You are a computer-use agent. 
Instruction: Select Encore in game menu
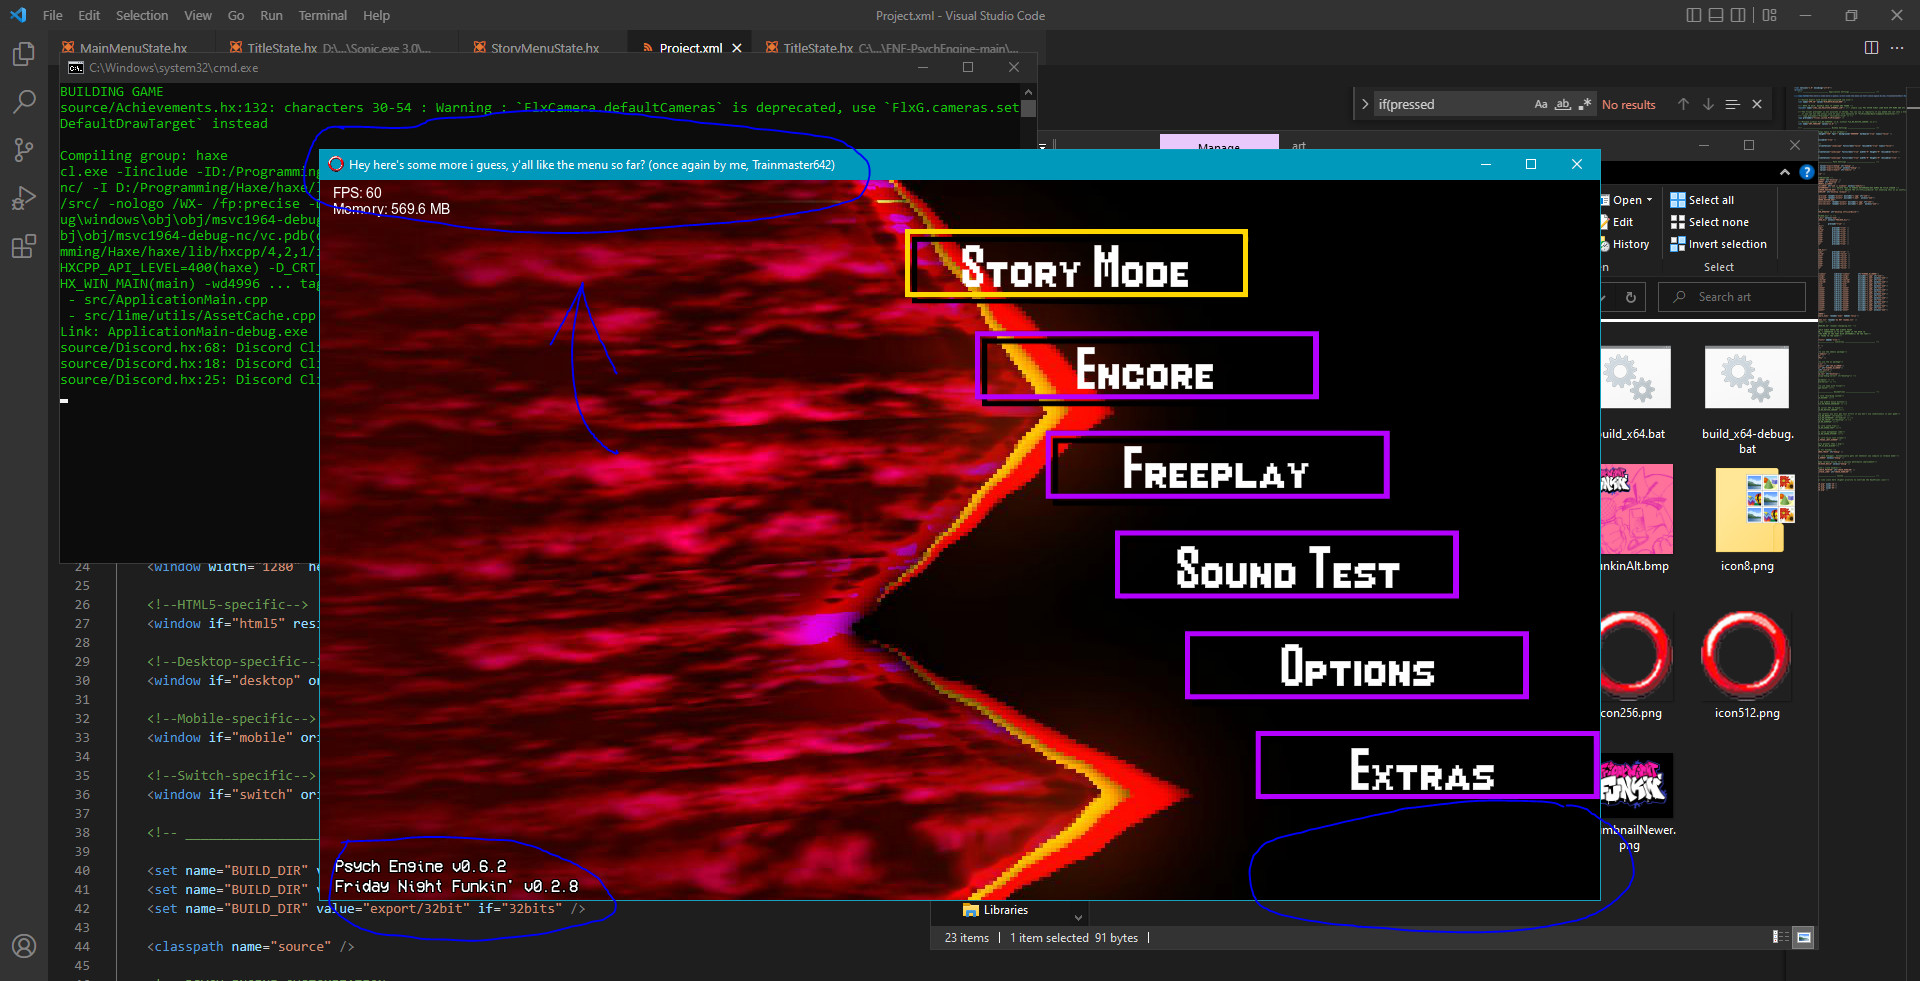tap(1147, 366)
